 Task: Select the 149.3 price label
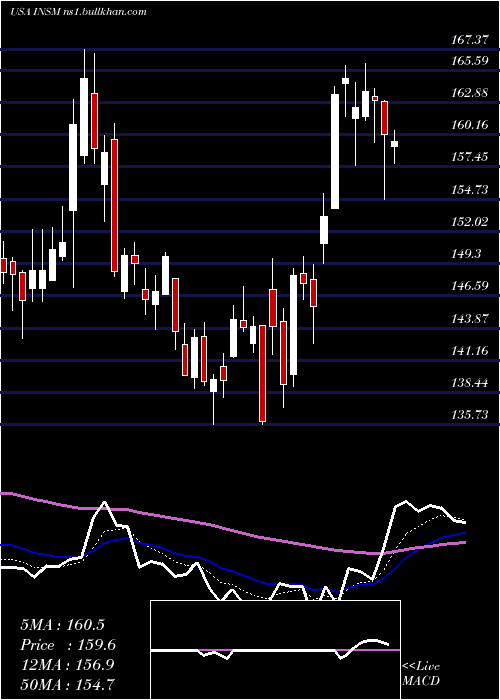pyautogui.click(x=466, y=254)
